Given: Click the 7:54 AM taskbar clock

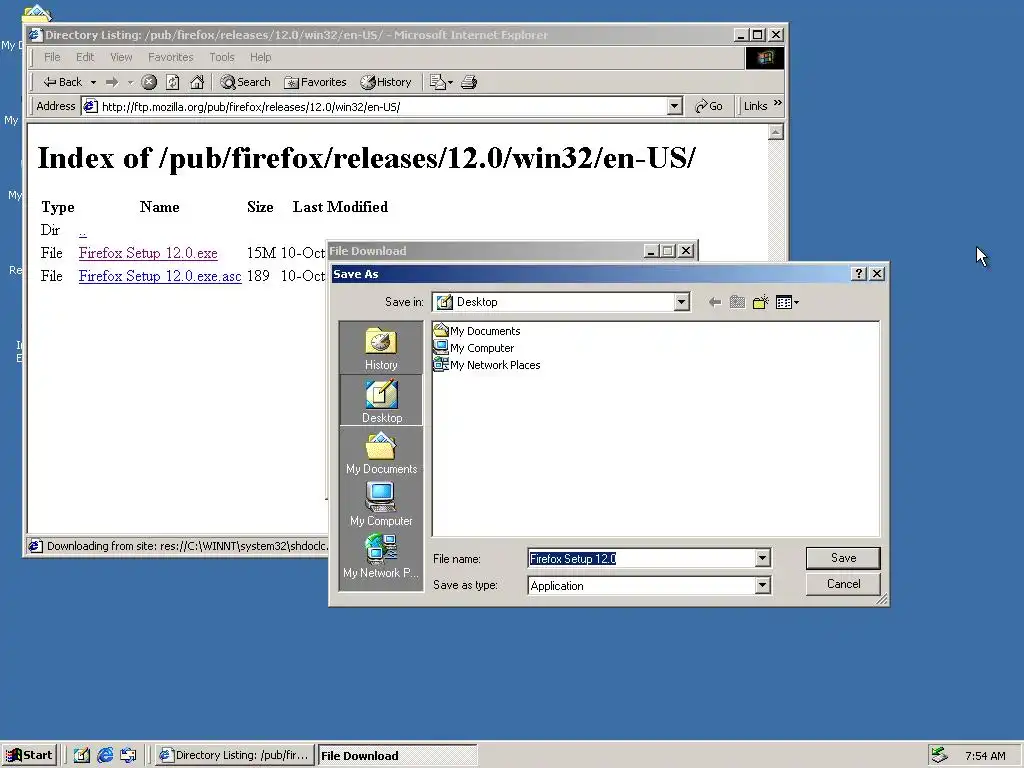Looking at the screenshot, I should tap(985, 756).
